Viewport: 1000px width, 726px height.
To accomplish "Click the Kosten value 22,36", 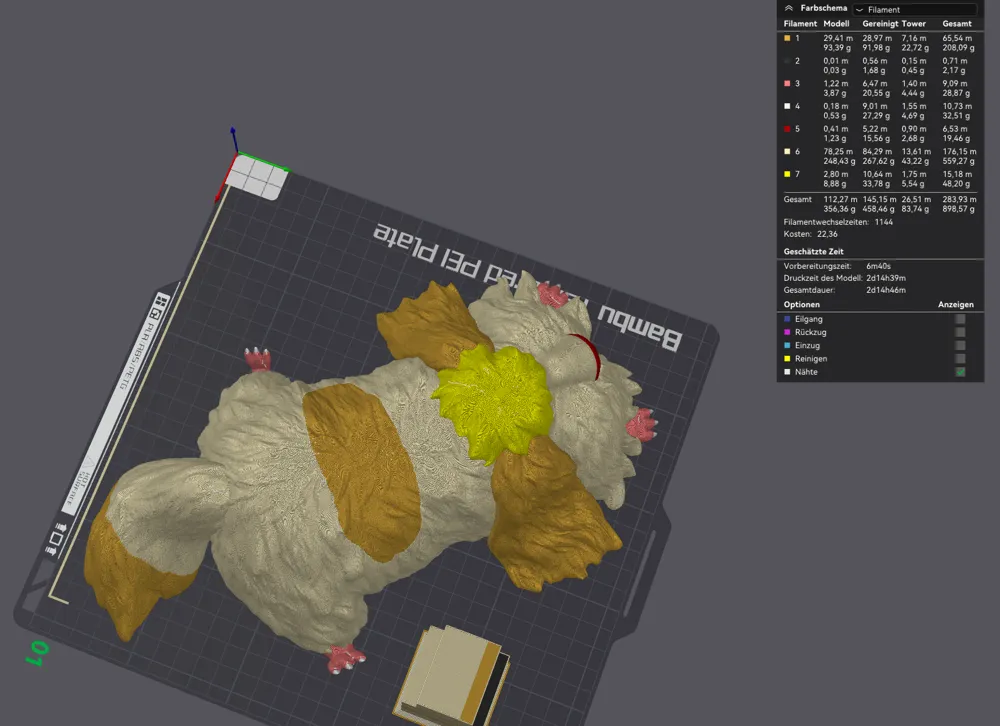I will 827,234.
